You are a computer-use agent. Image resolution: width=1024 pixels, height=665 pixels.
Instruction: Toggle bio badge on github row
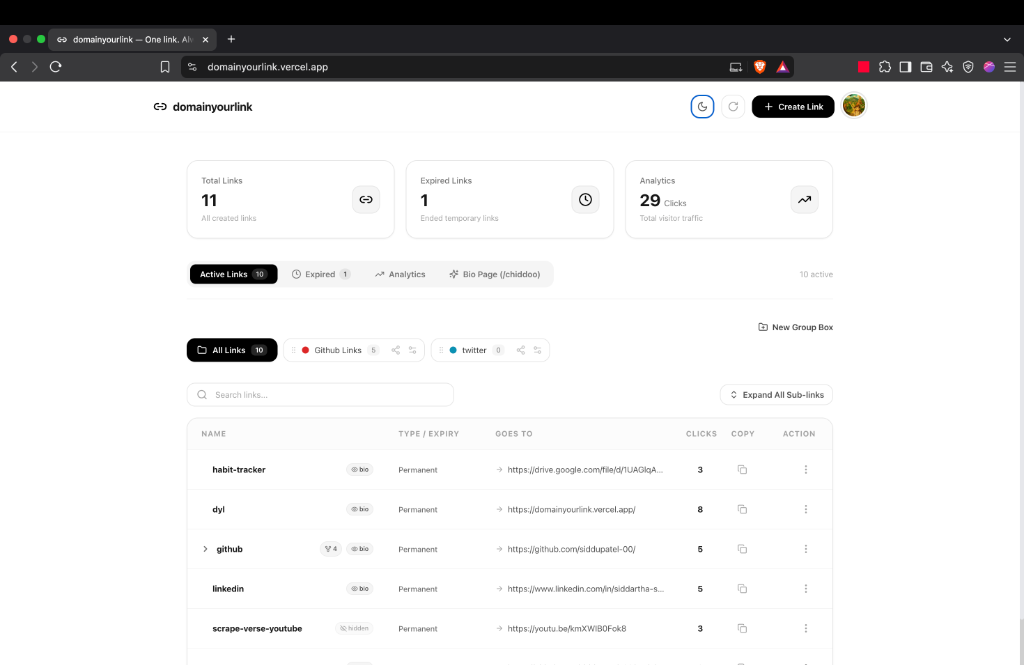360,549
